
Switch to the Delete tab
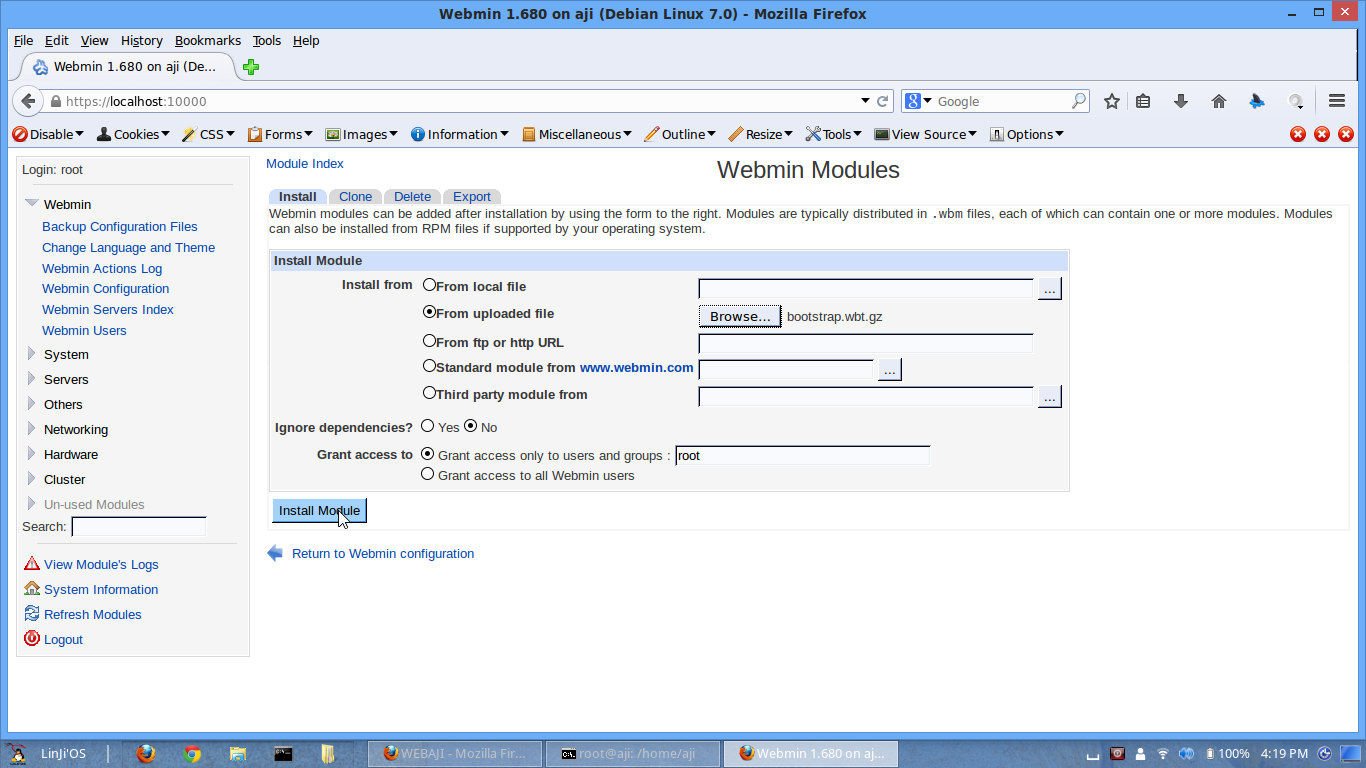click(x=412, y=197)
